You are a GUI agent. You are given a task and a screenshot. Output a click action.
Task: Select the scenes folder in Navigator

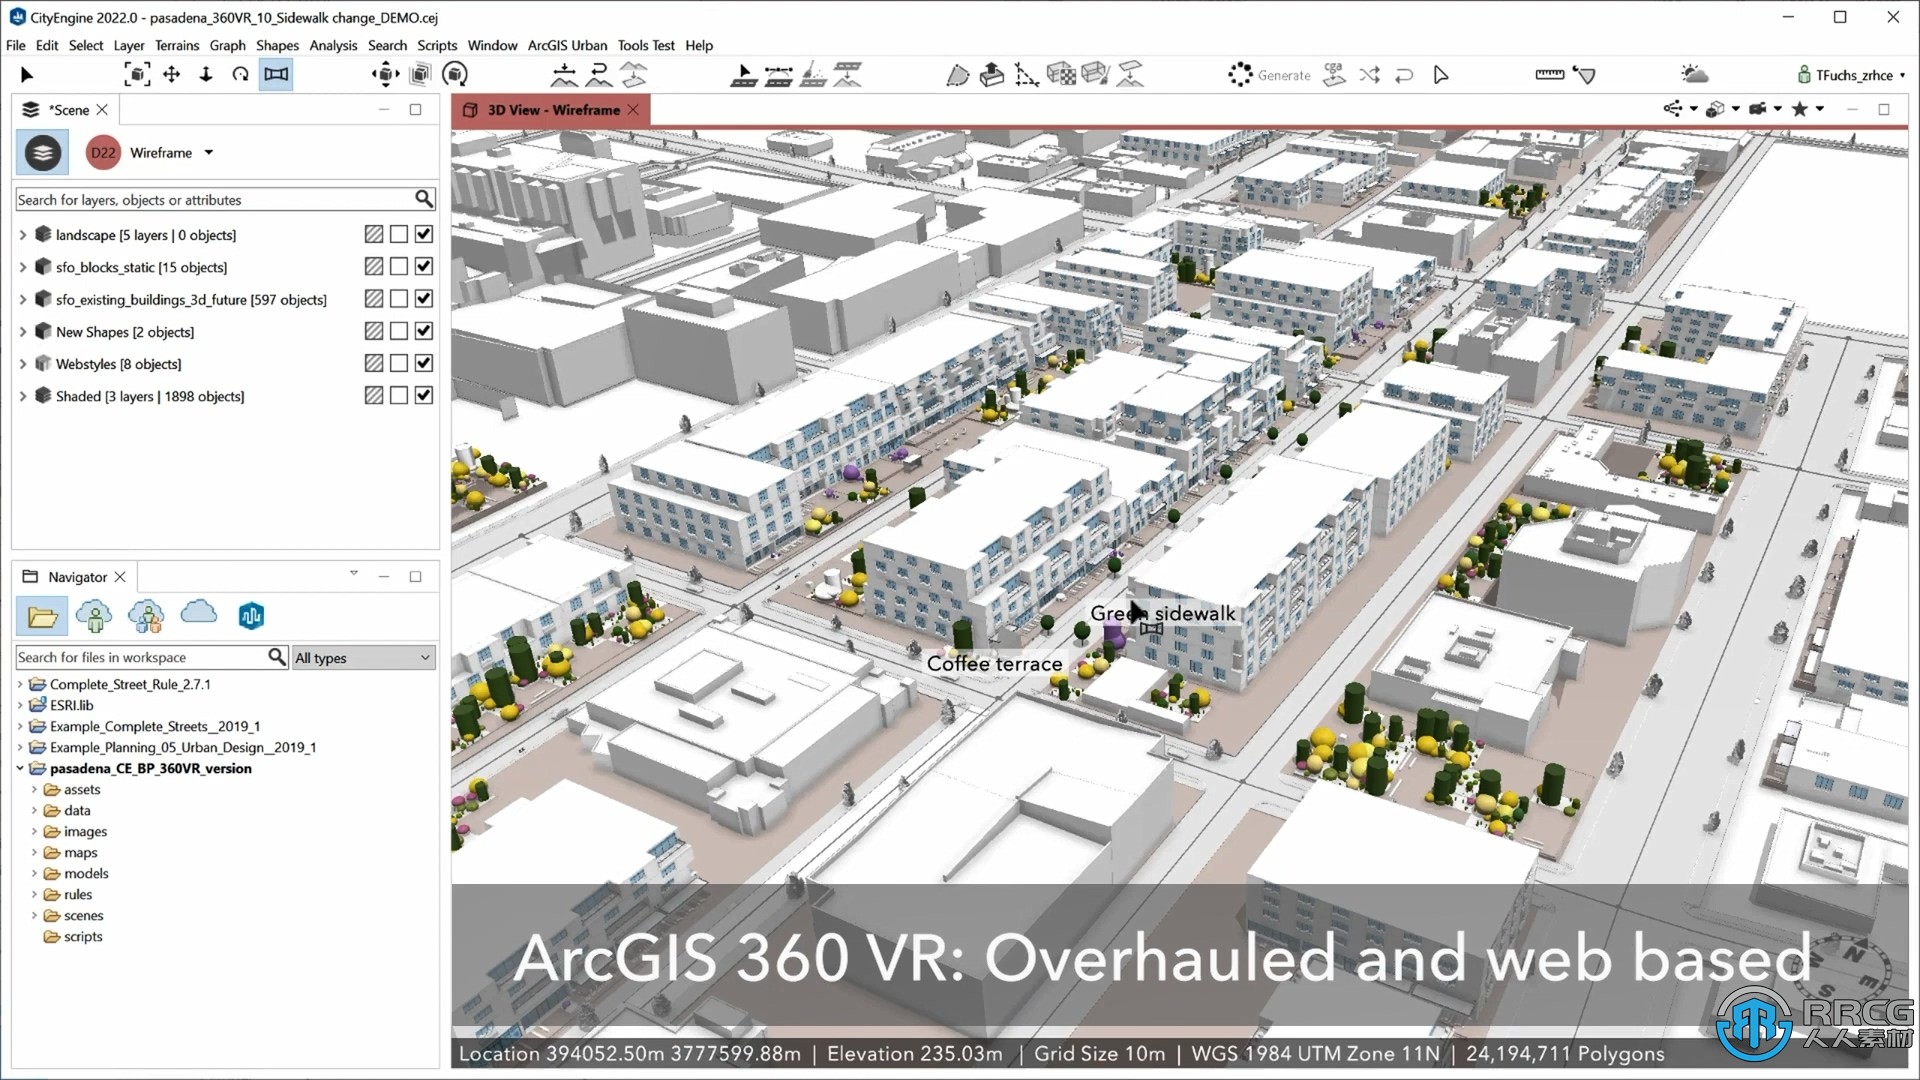tap(83, 915)
